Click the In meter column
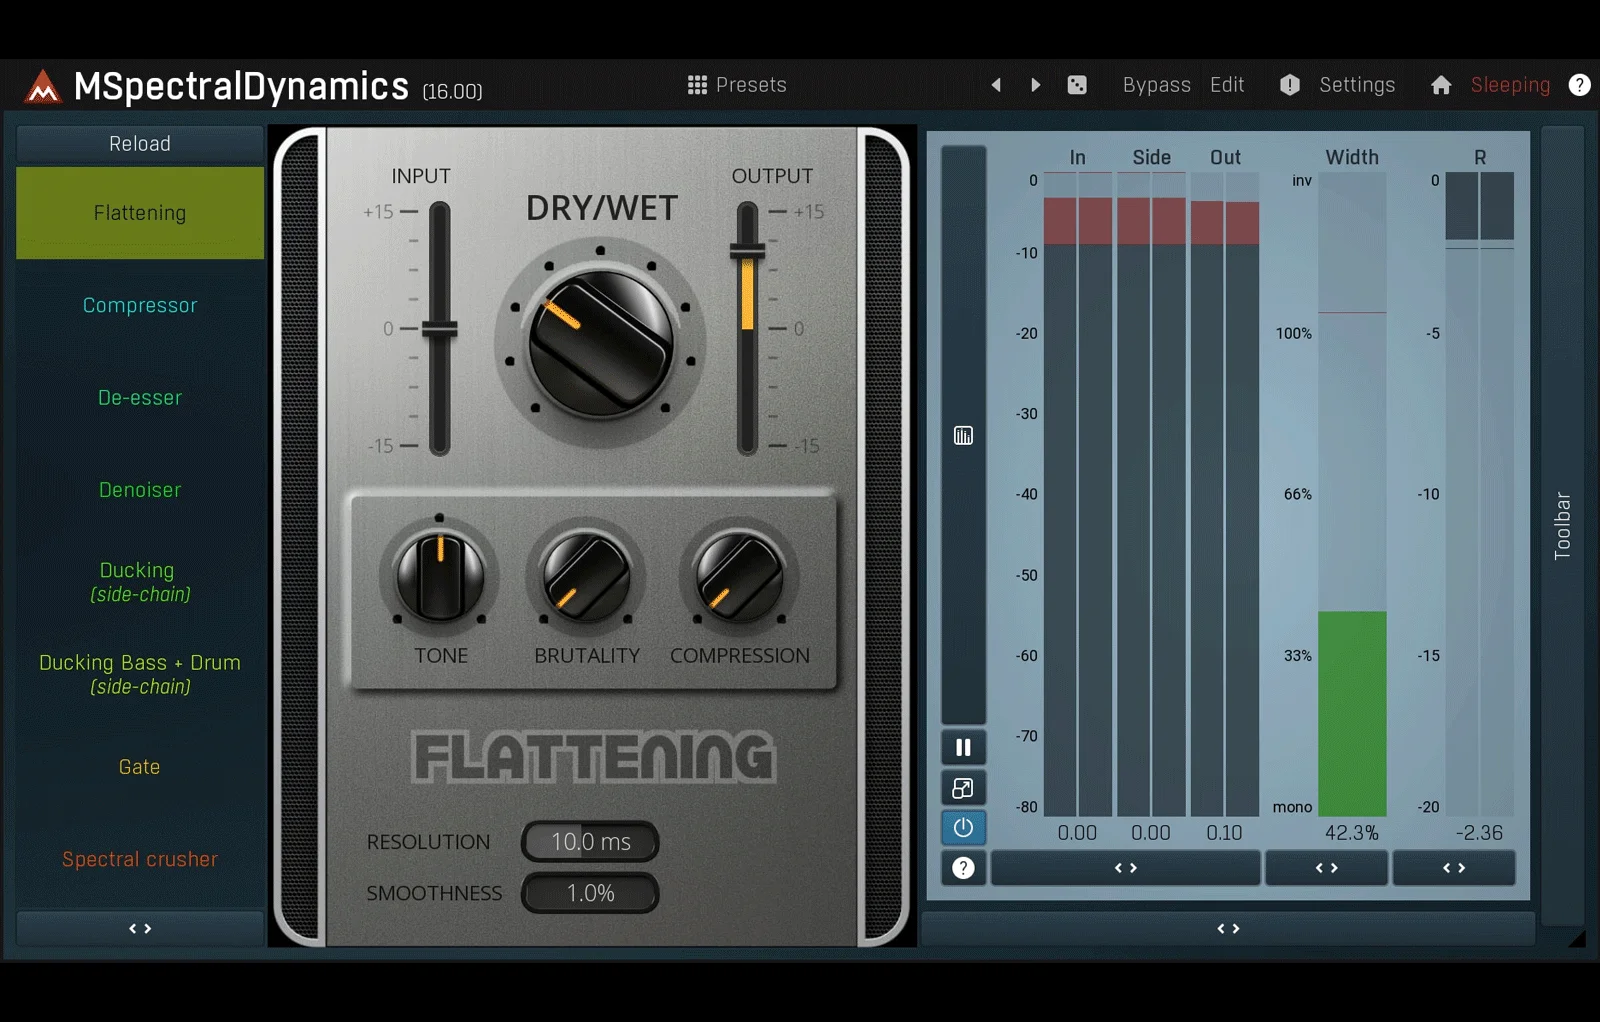 1078,494
